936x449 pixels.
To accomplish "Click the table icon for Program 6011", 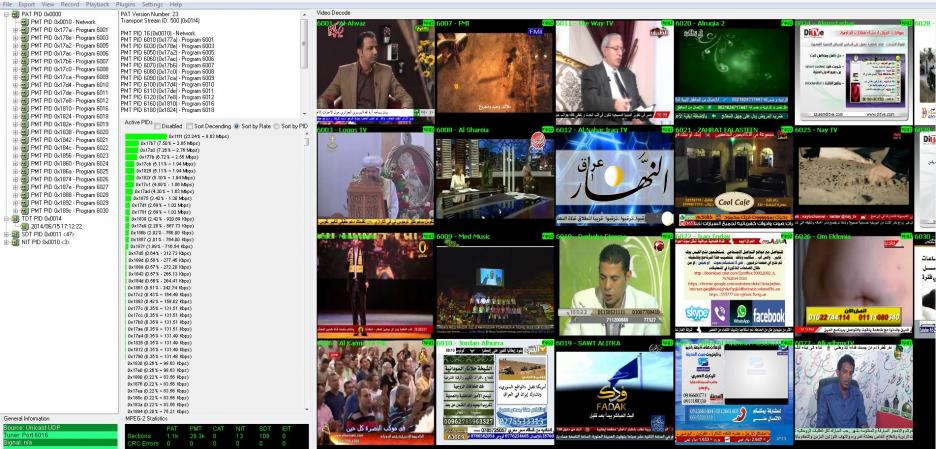I will [24, 93].
